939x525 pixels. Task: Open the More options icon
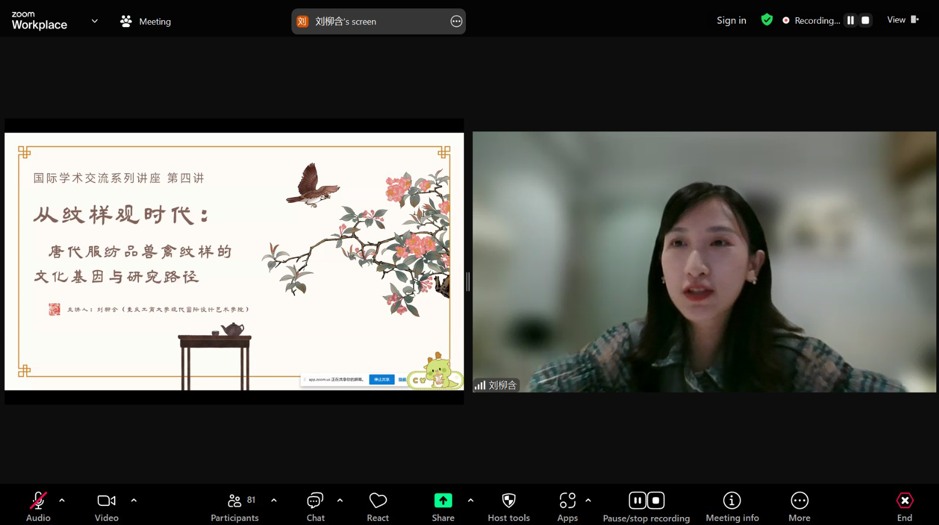tap(799, 501)
